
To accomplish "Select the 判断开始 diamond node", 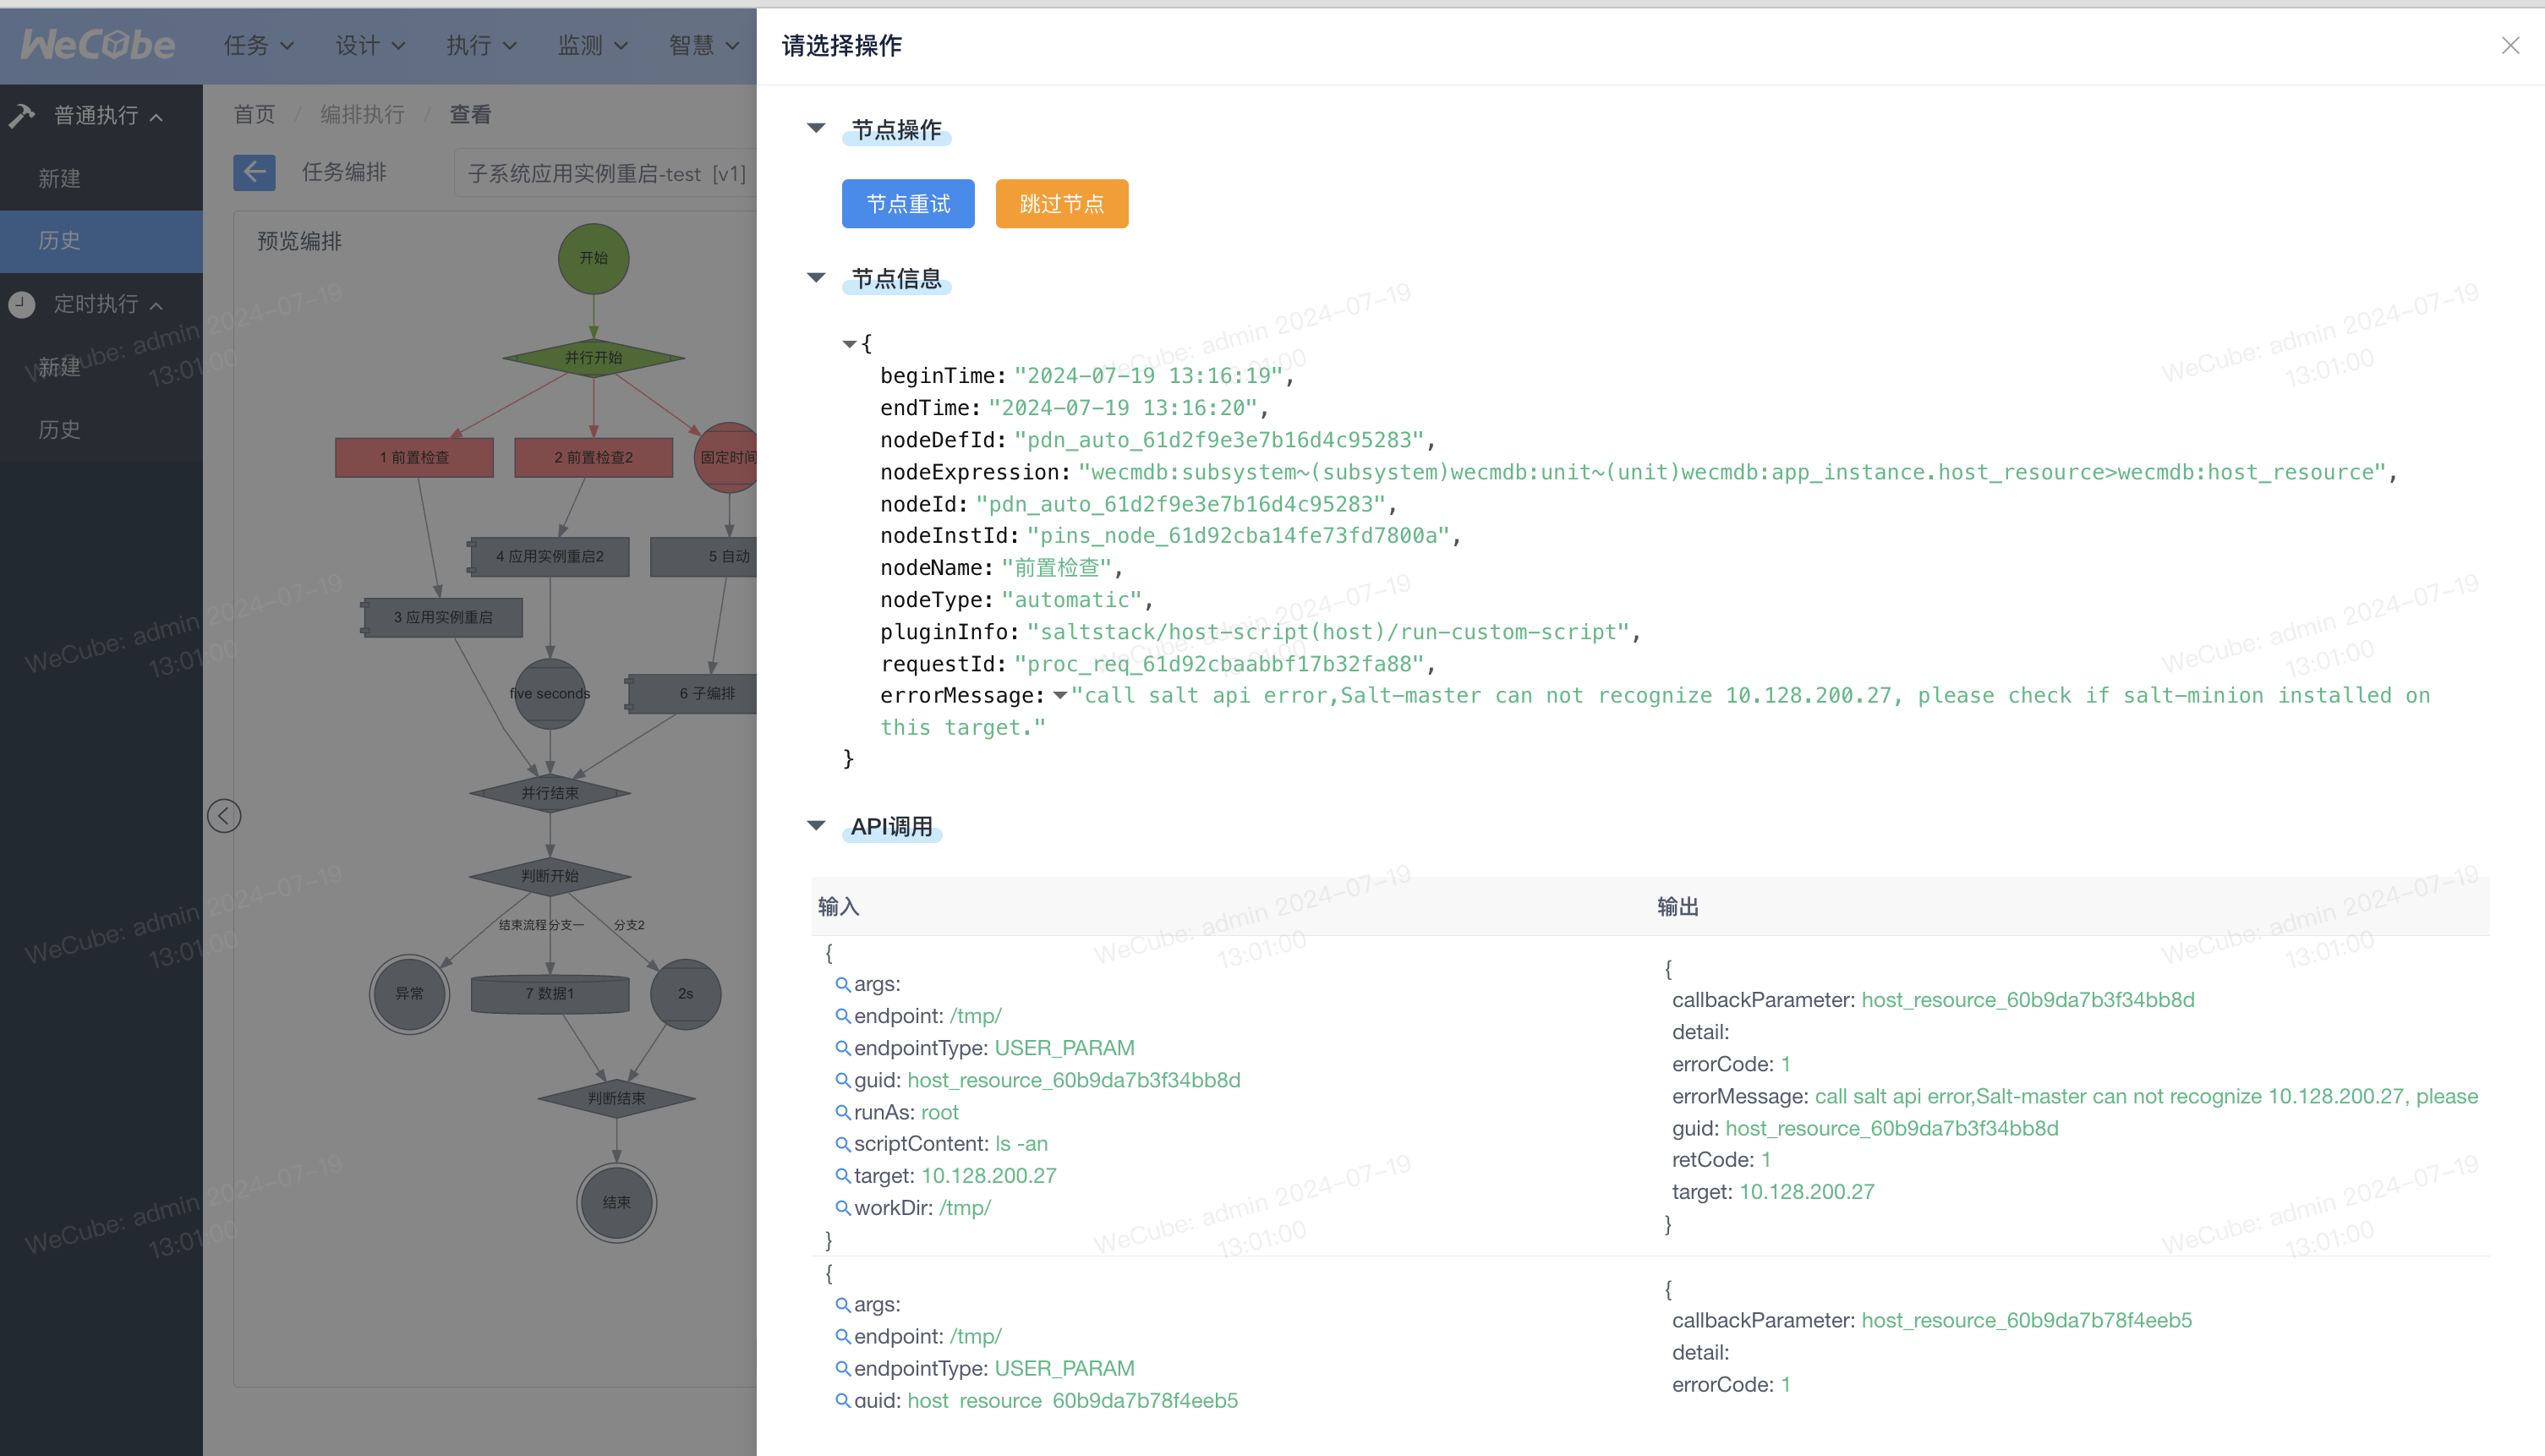I will tap(550, 876).
